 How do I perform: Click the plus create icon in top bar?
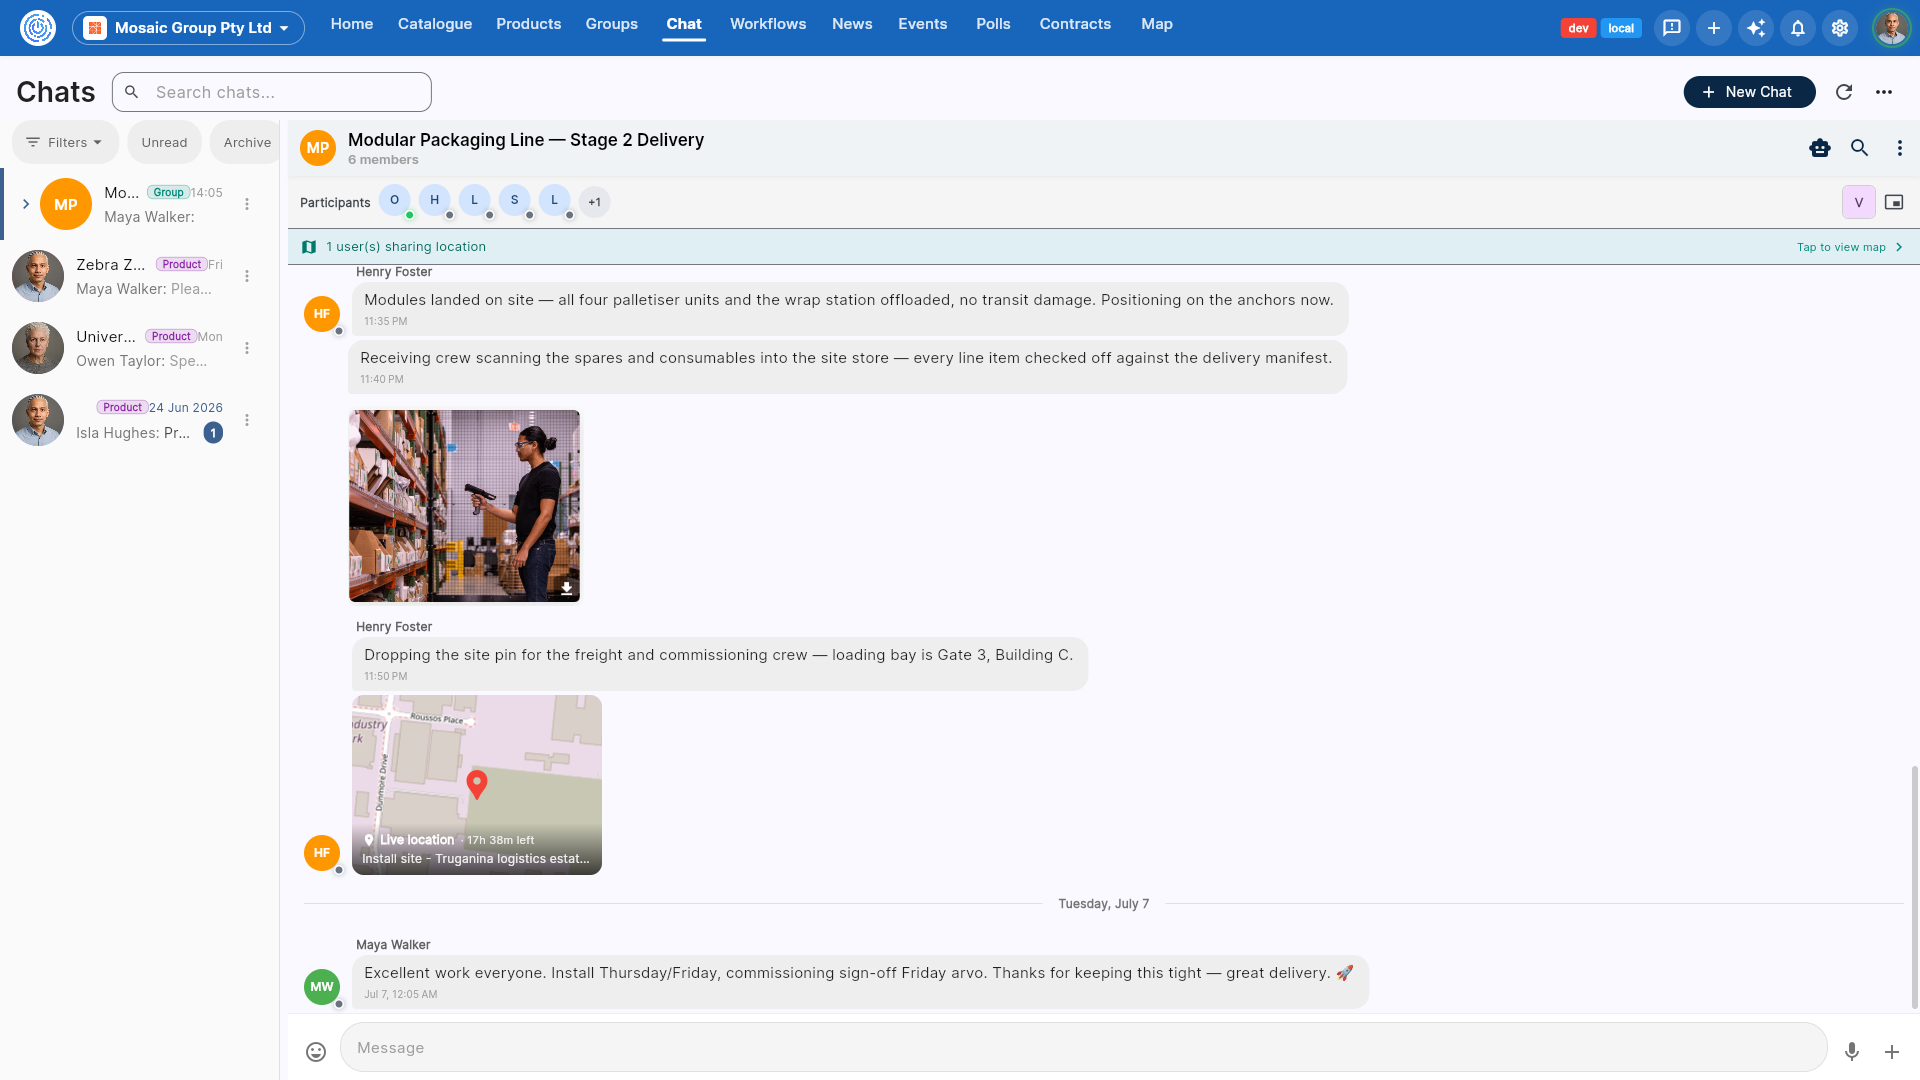1714,28
